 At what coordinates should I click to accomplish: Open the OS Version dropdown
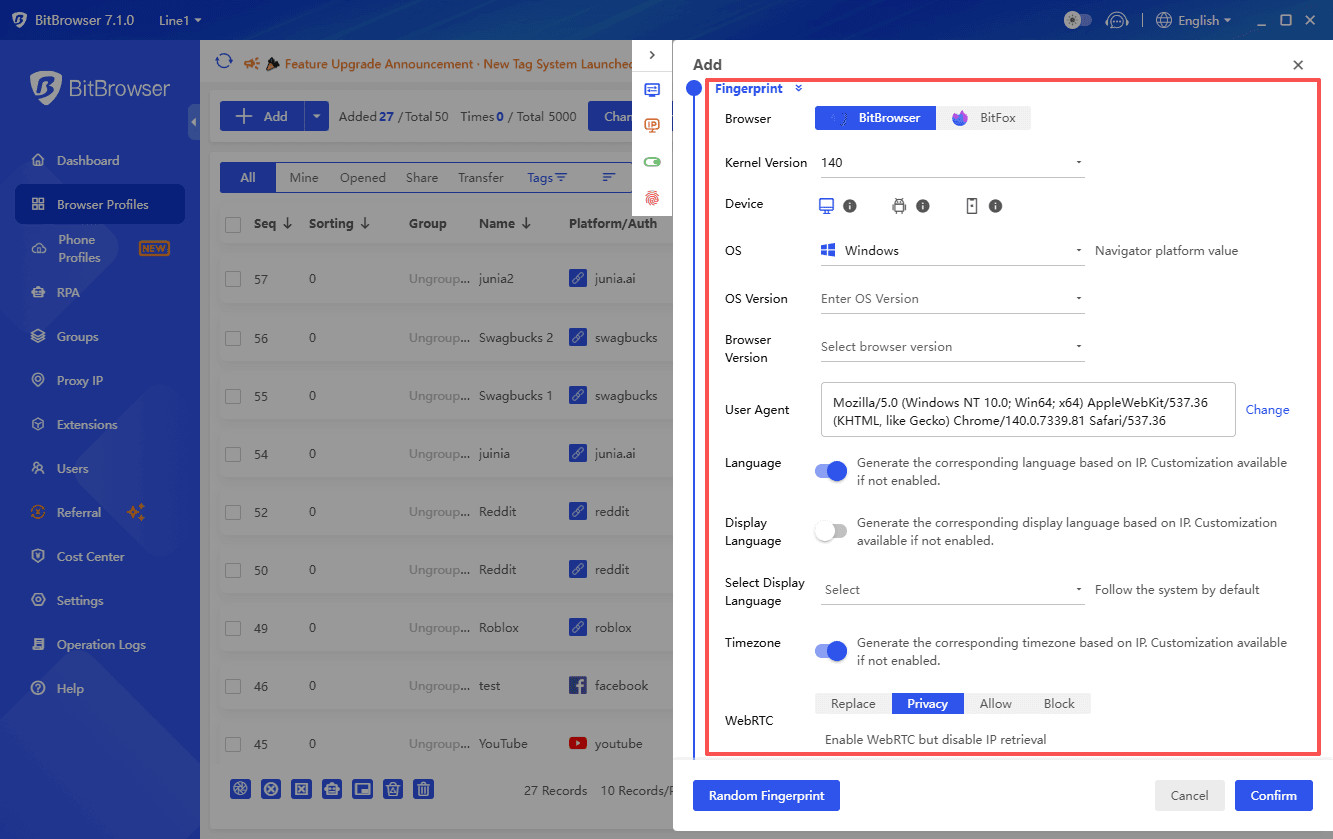tap(952, 299)
